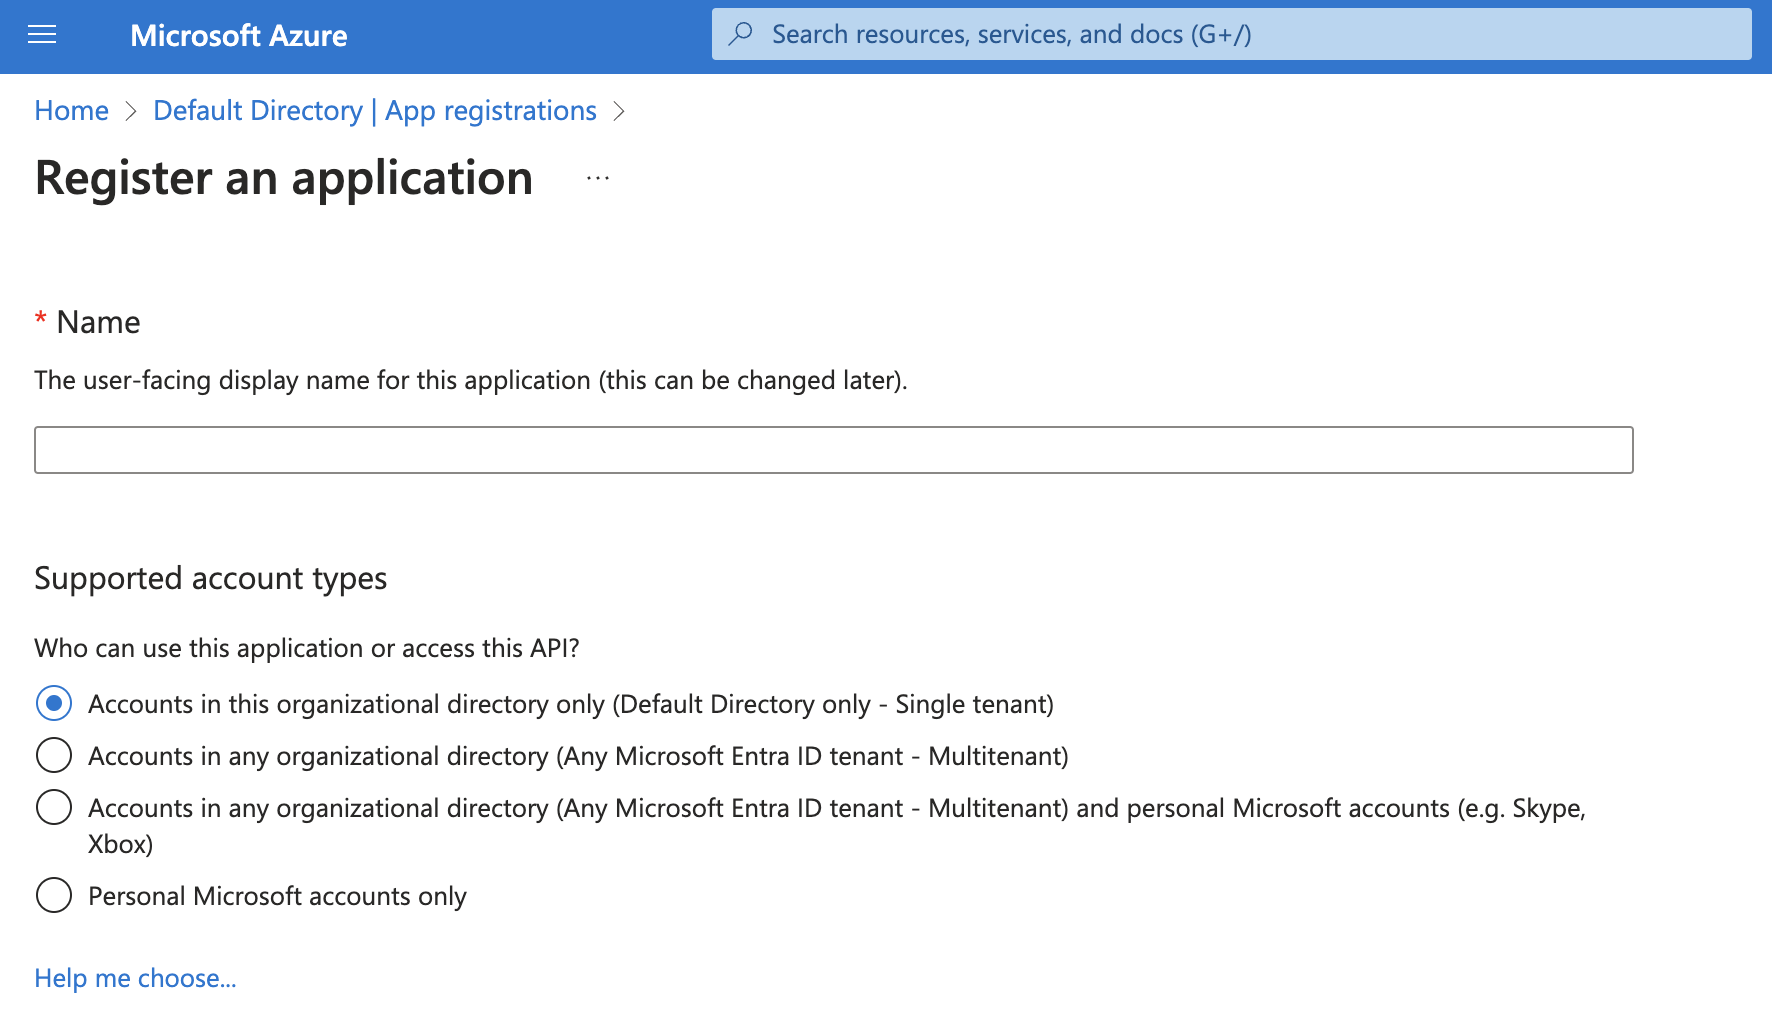Open Default Directory | App registrations breadcrumb
The image size is (1772, 1034).
tap(375, 110)
